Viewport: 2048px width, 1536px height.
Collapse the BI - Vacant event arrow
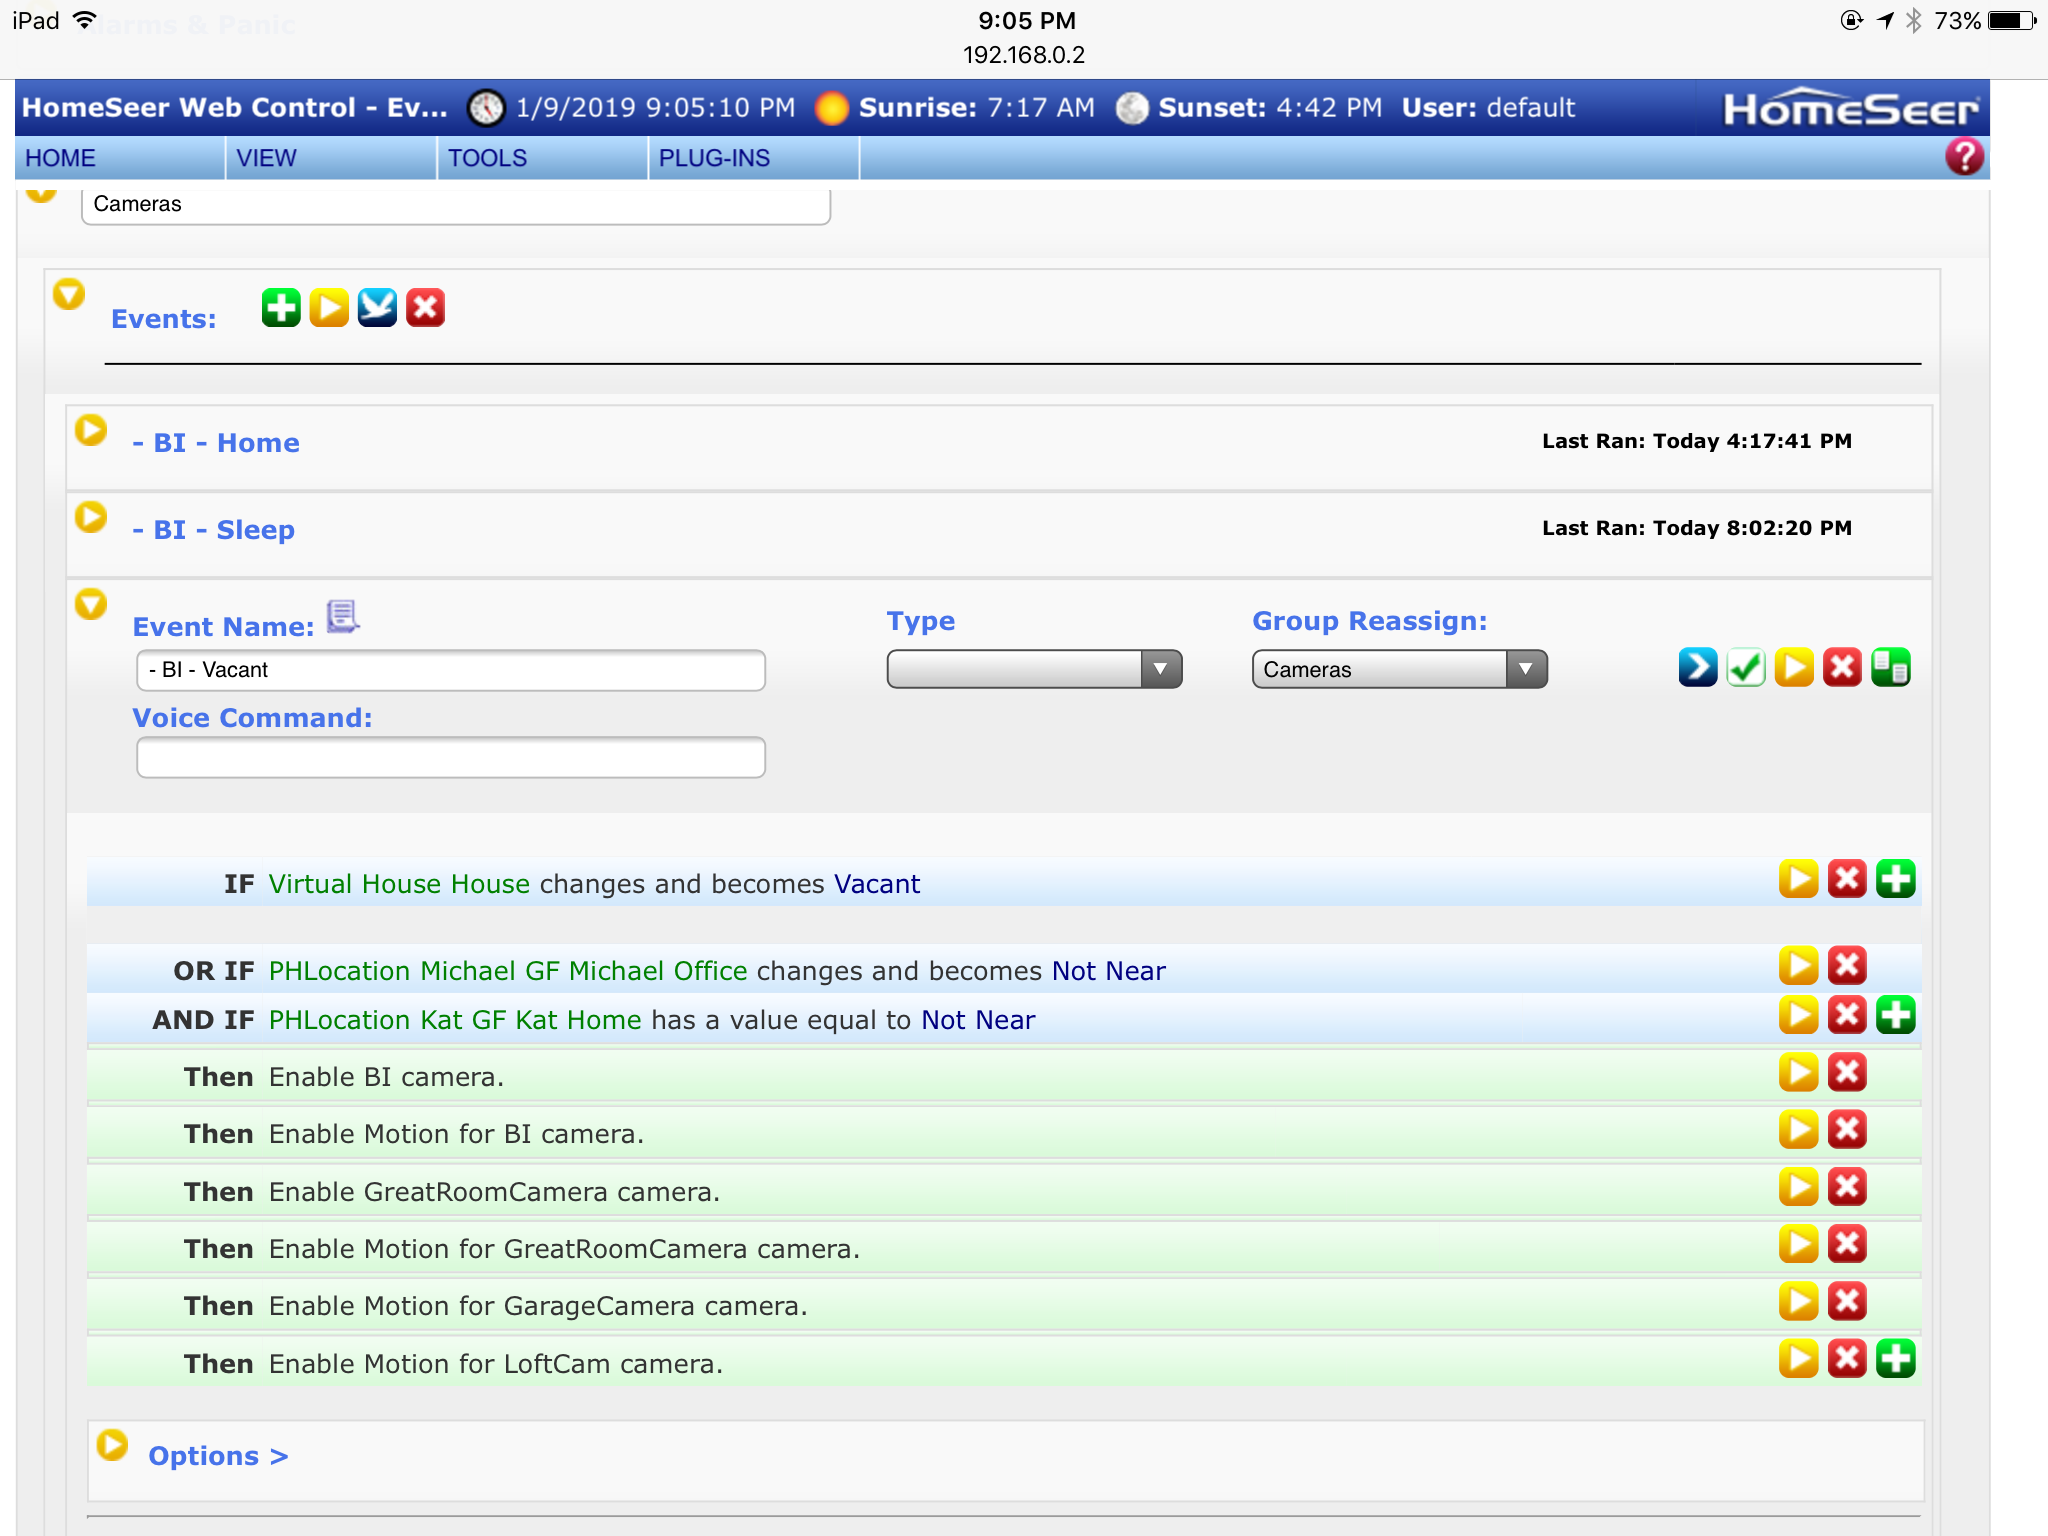tap(91, 604)
